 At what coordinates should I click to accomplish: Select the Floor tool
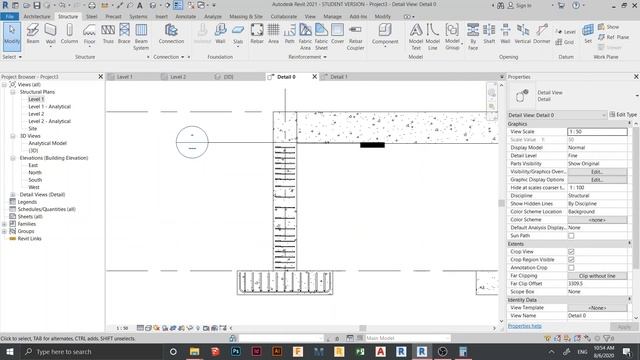[x=89, y=33]
